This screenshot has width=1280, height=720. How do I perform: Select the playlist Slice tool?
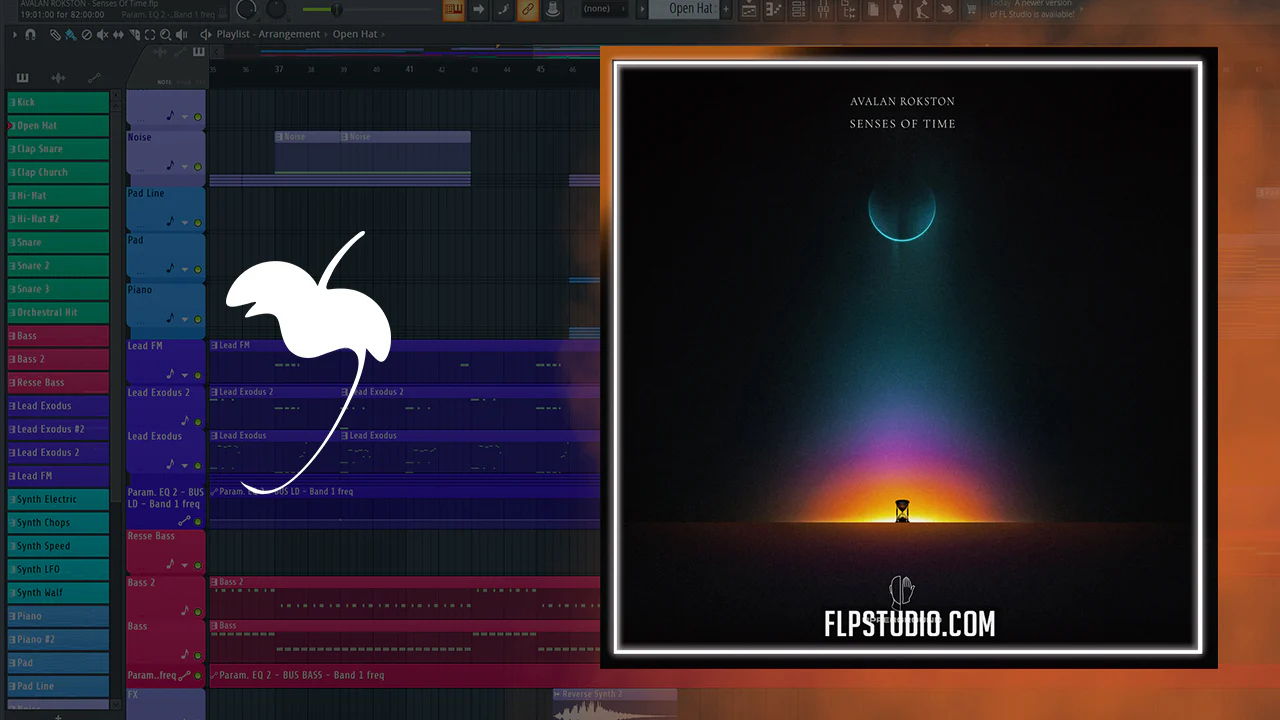tap(134, 34)
